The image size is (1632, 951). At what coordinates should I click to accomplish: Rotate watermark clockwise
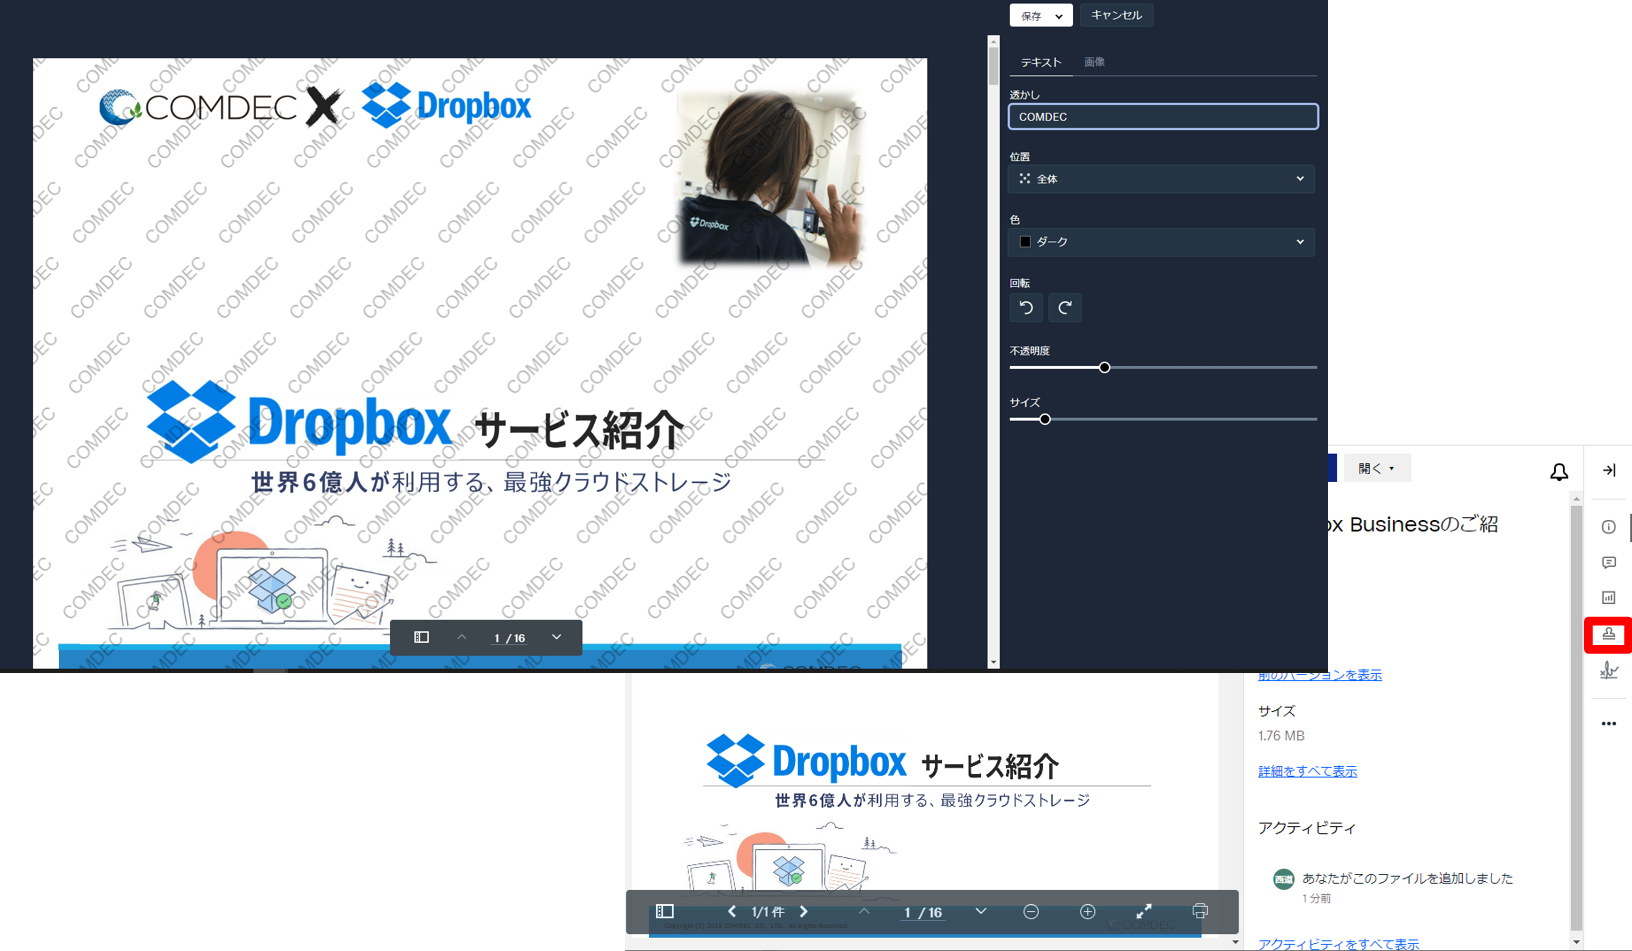click(1065, 308)
